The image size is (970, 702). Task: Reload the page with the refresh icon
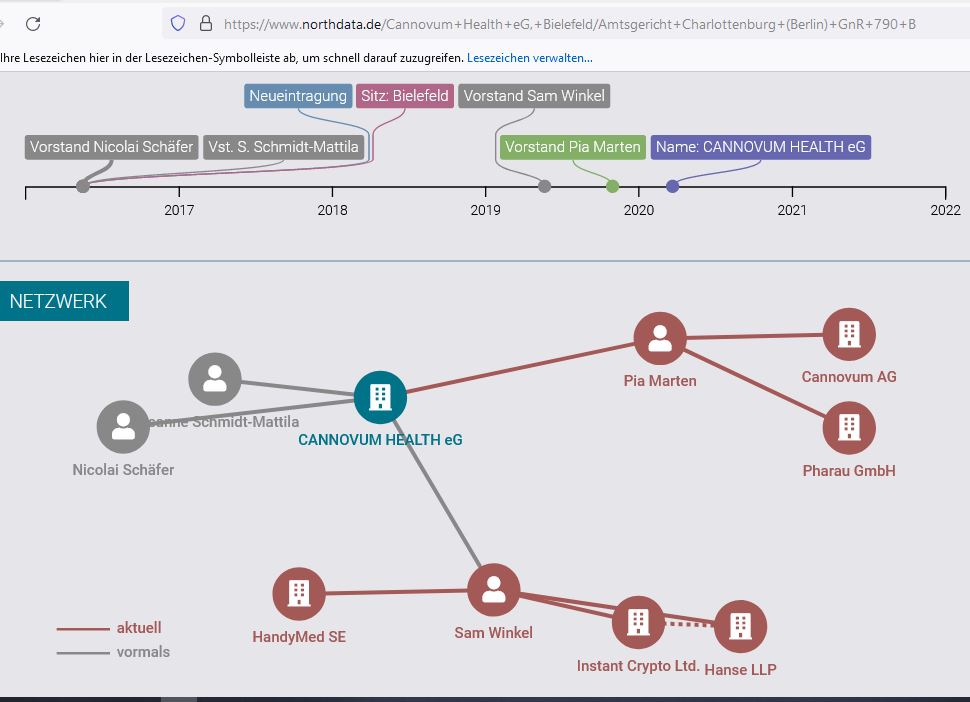(x=33, y=24)
